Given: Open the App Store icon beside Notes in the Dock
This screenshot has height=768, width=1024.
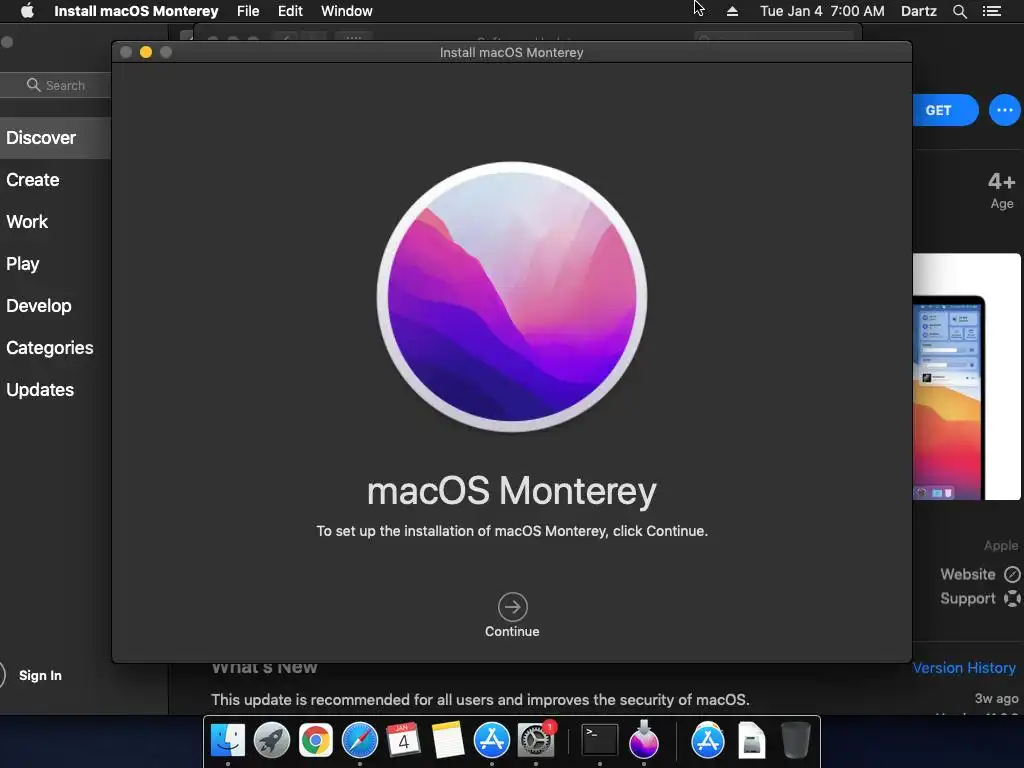Looking at the screenshot, I should coord(491,741).
